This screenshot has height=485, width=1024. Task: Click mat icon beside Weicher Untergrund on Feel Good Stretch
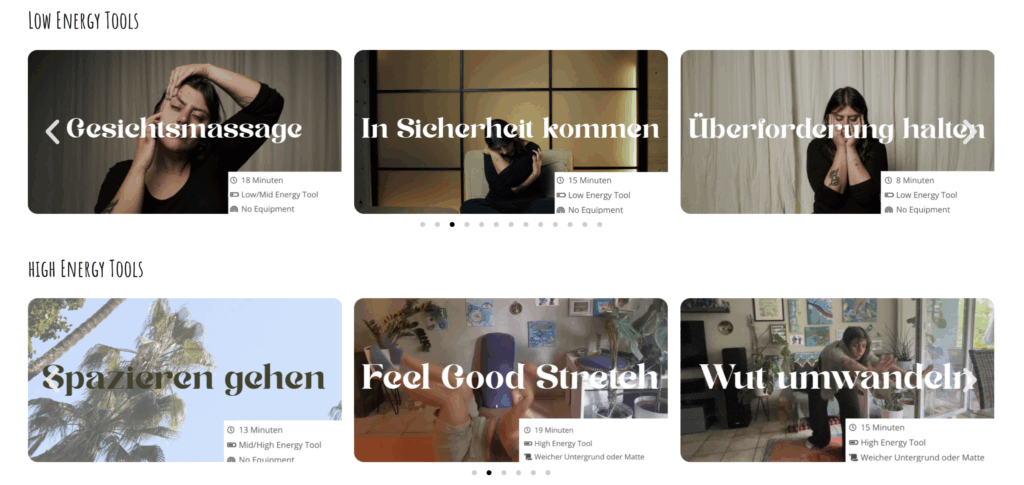528,457
